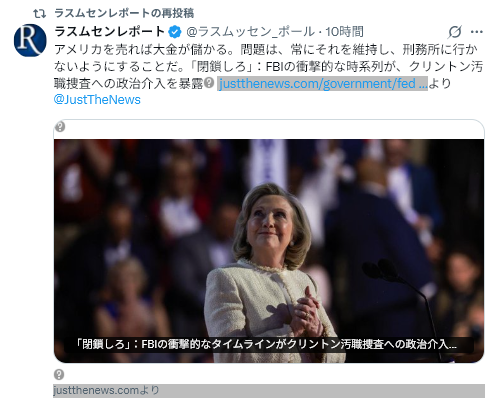Click the question mark icon below the photo
498x400 pixels.
pyautogui.click(x=59, y=374)
